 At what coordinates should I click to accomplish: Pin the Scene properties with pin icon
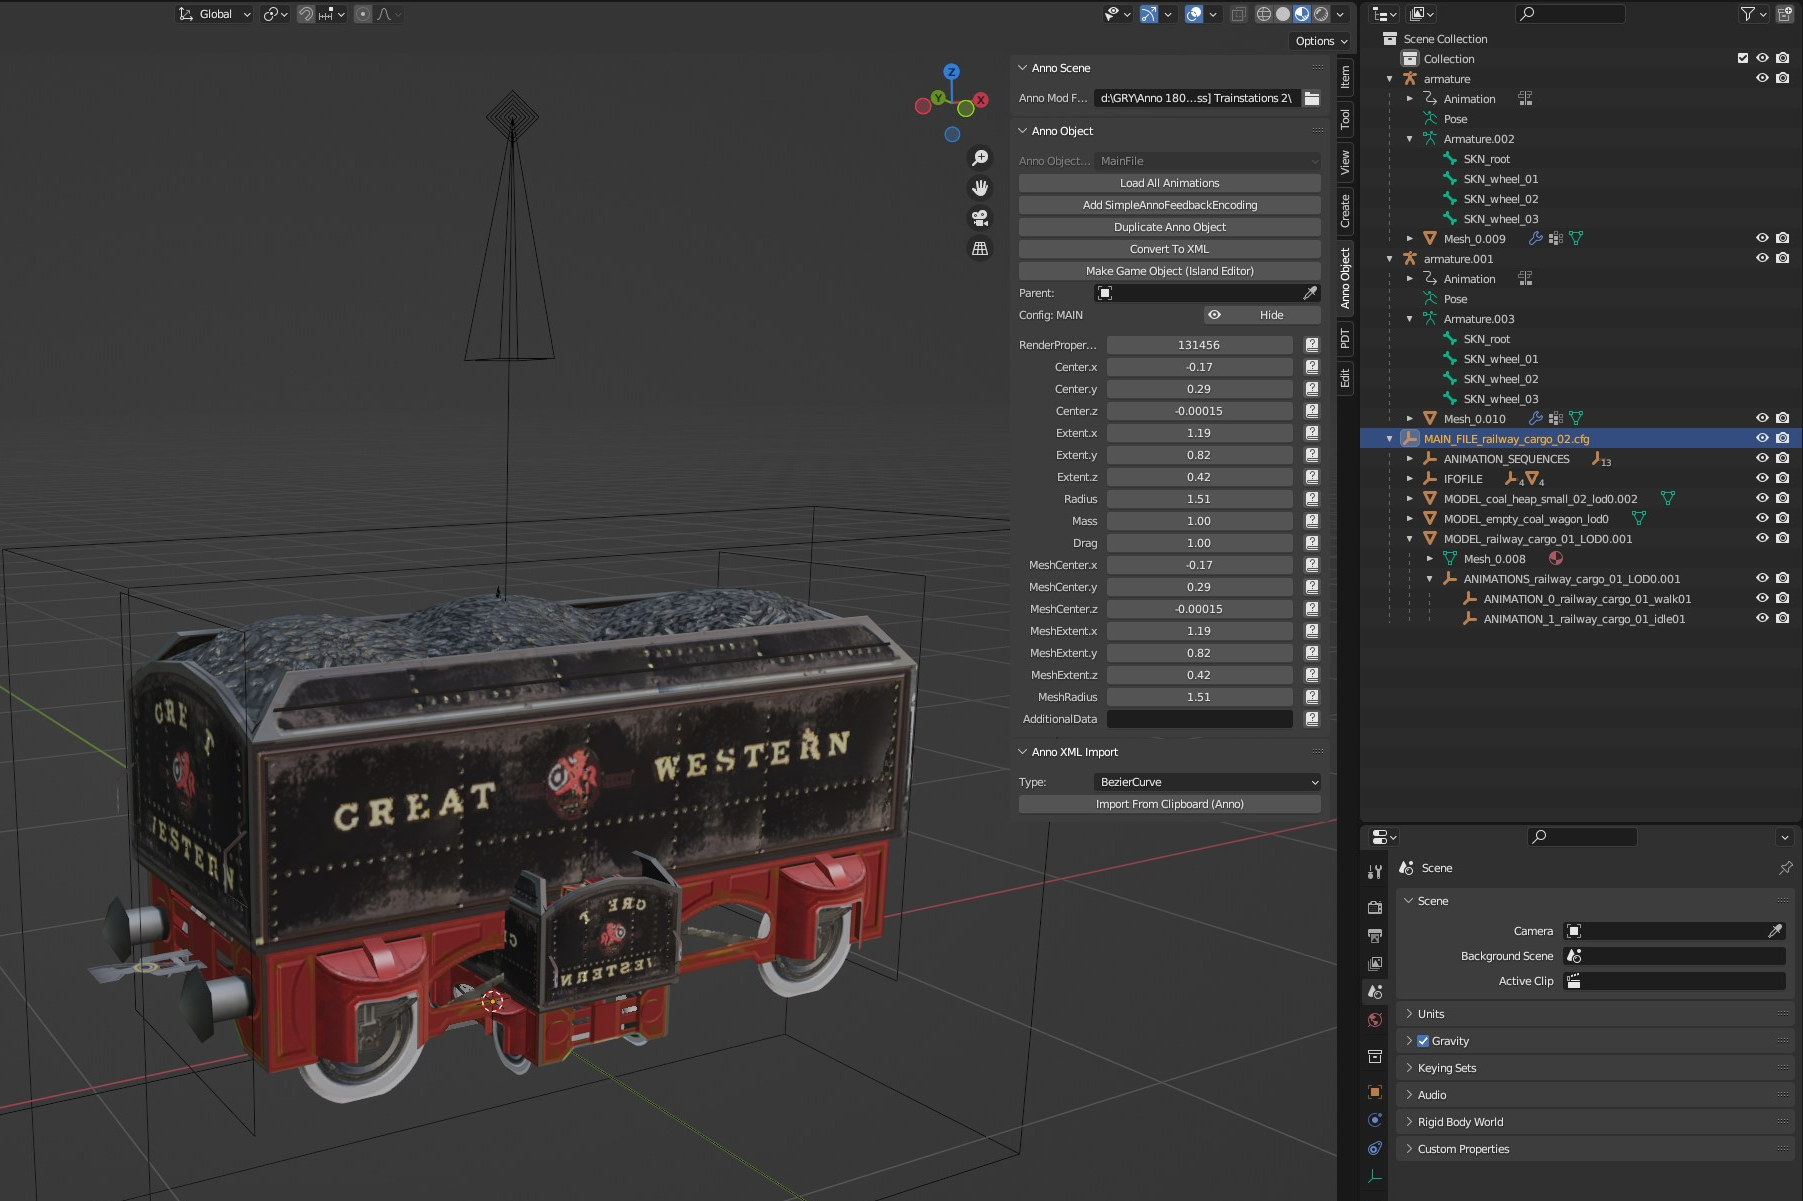click(1785, 868)
